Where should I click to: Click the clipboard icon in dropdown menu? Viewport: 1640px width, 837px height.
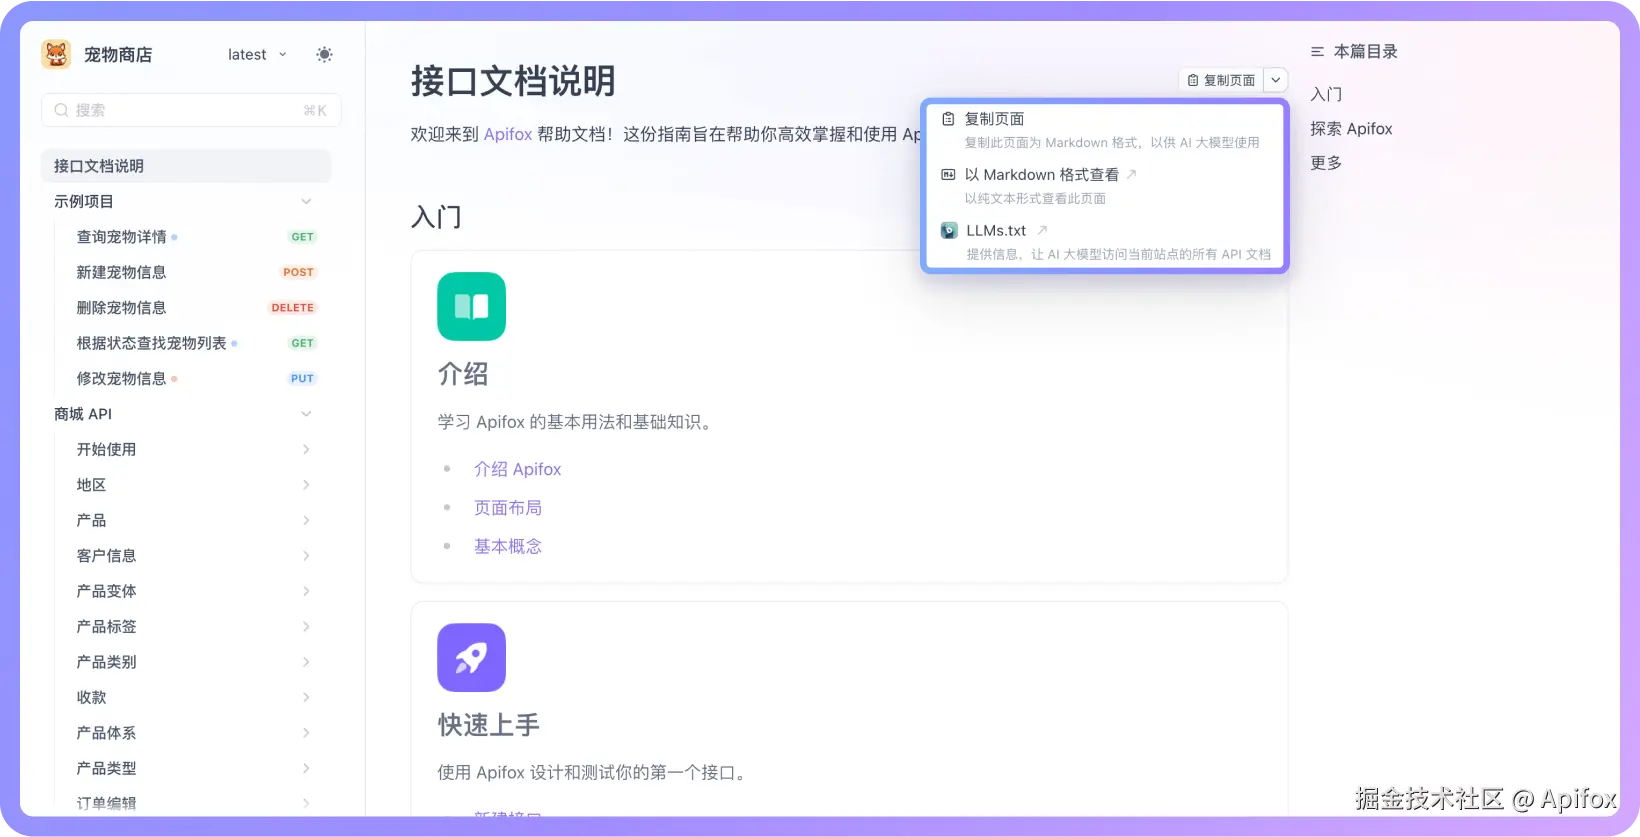click(948, 119)
